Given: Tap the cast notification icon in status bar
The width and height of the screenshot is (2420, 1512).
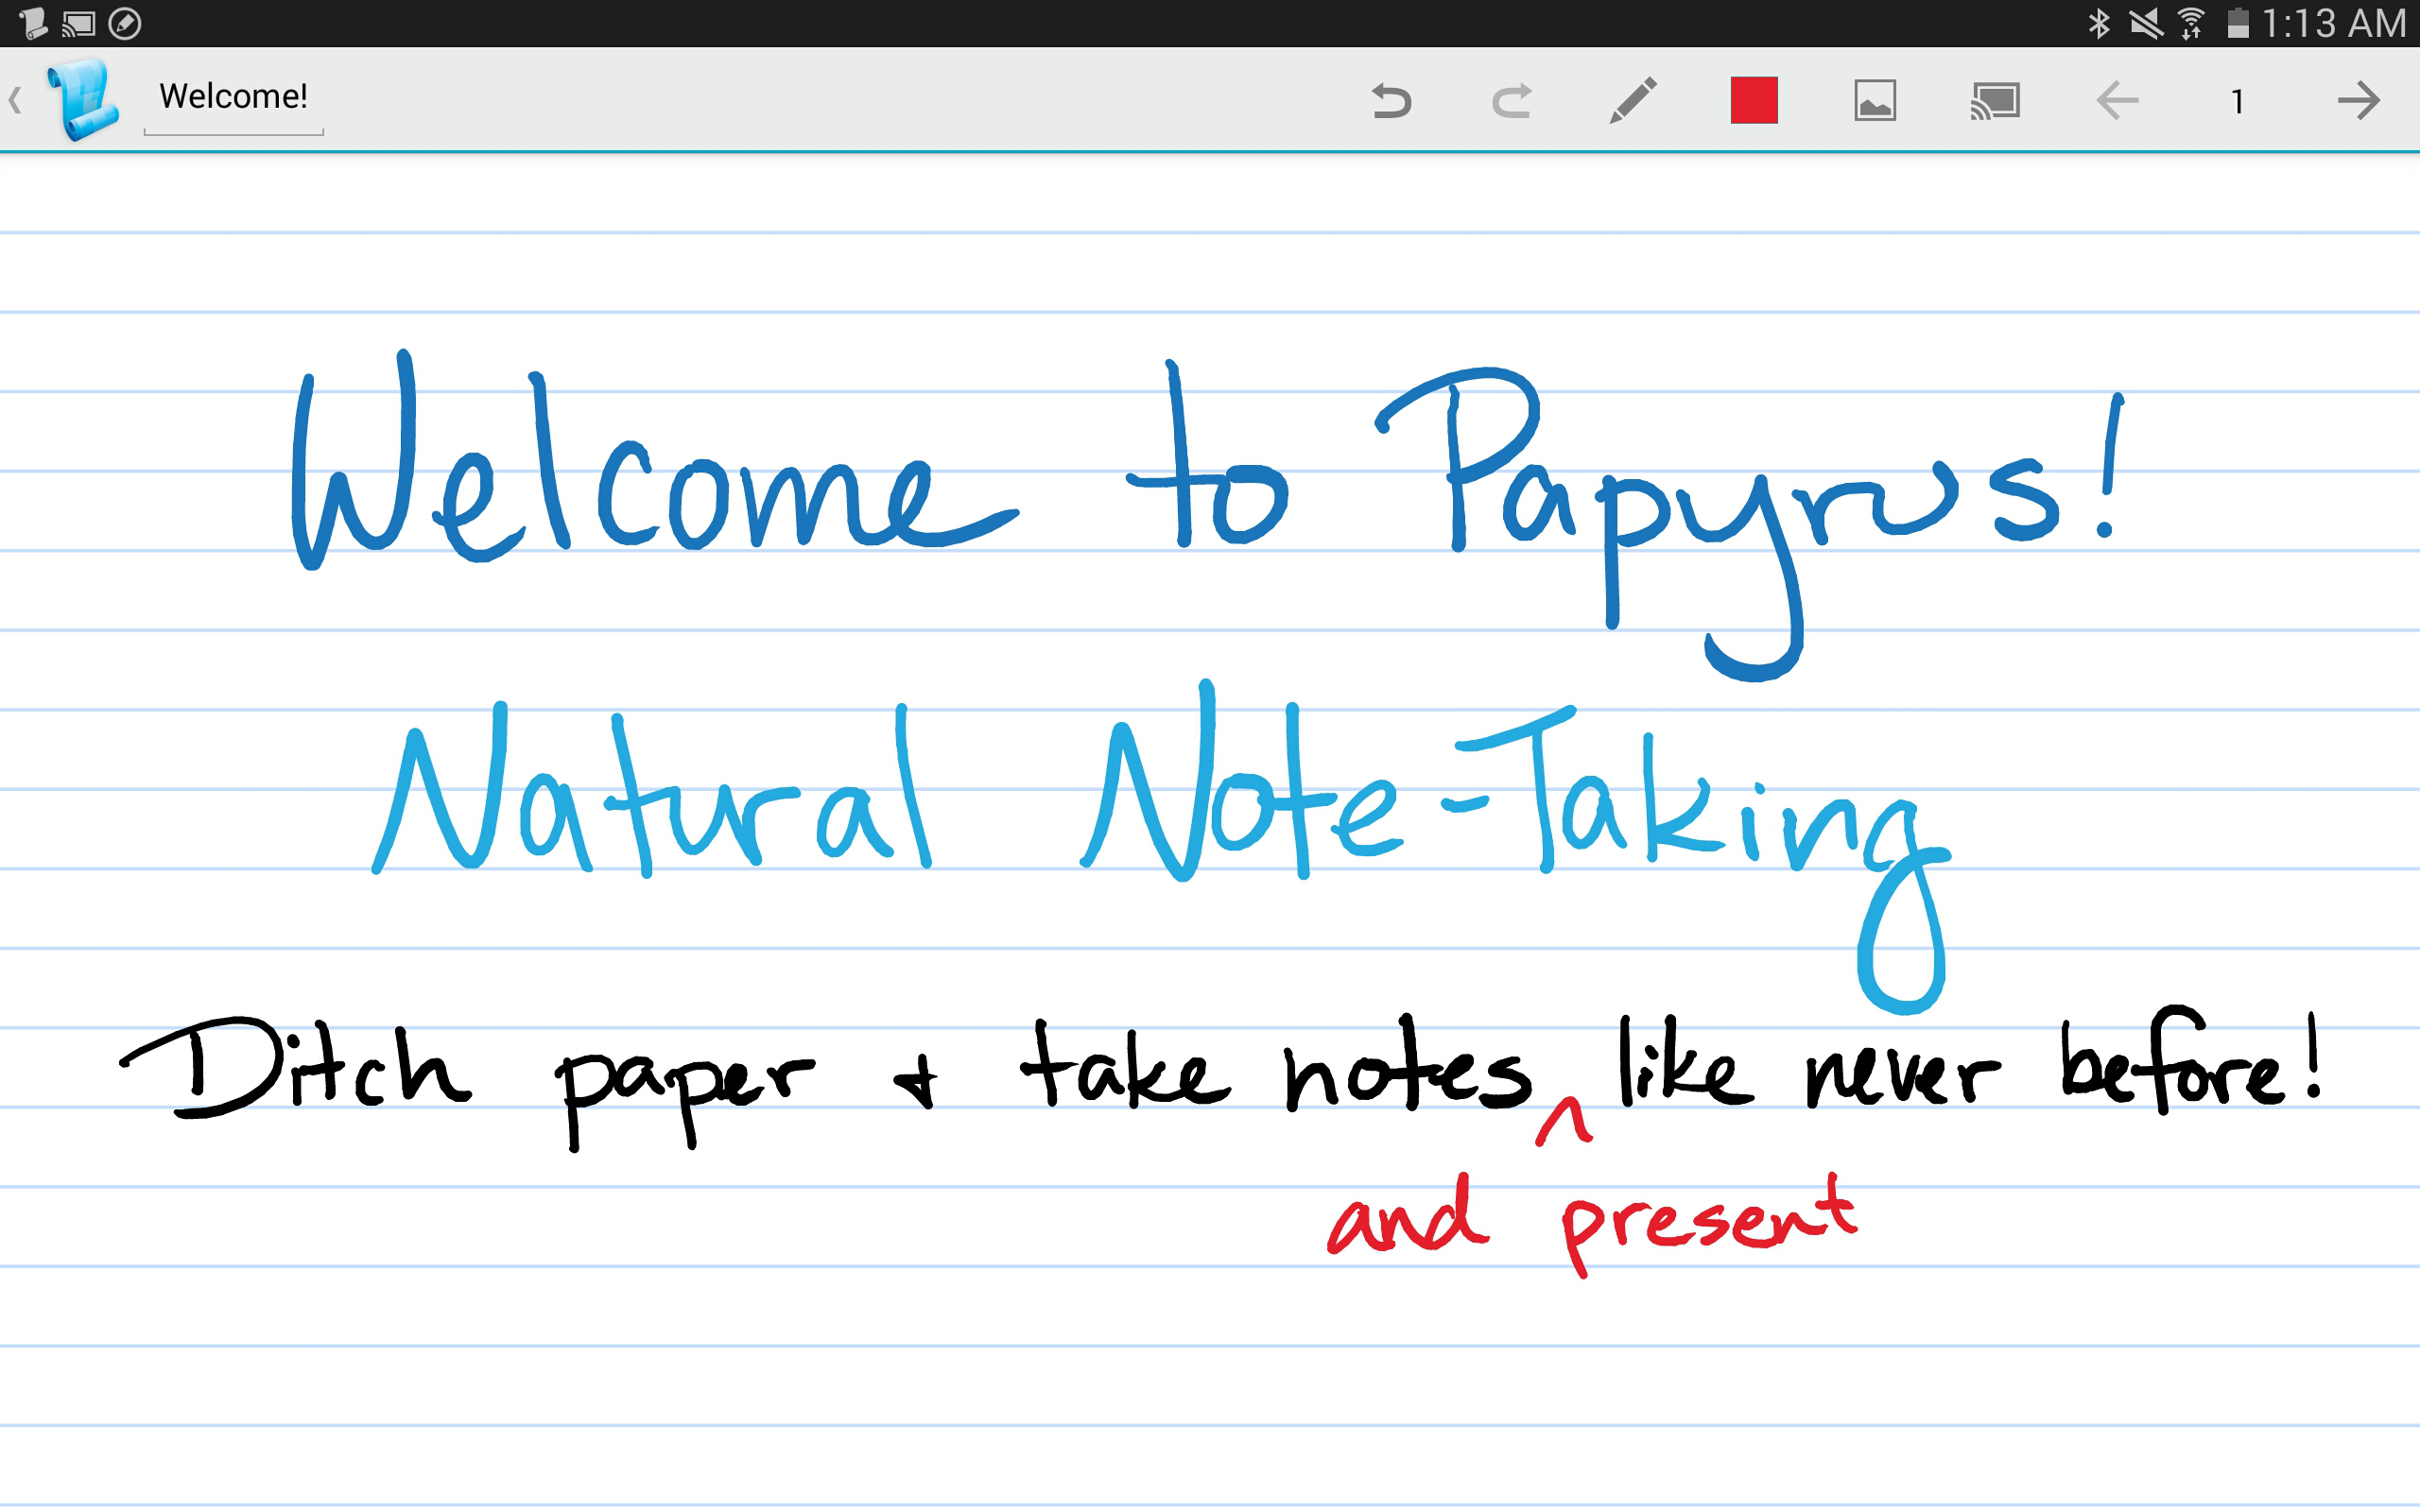Looking at the screenshot, I should coord(78,23).
